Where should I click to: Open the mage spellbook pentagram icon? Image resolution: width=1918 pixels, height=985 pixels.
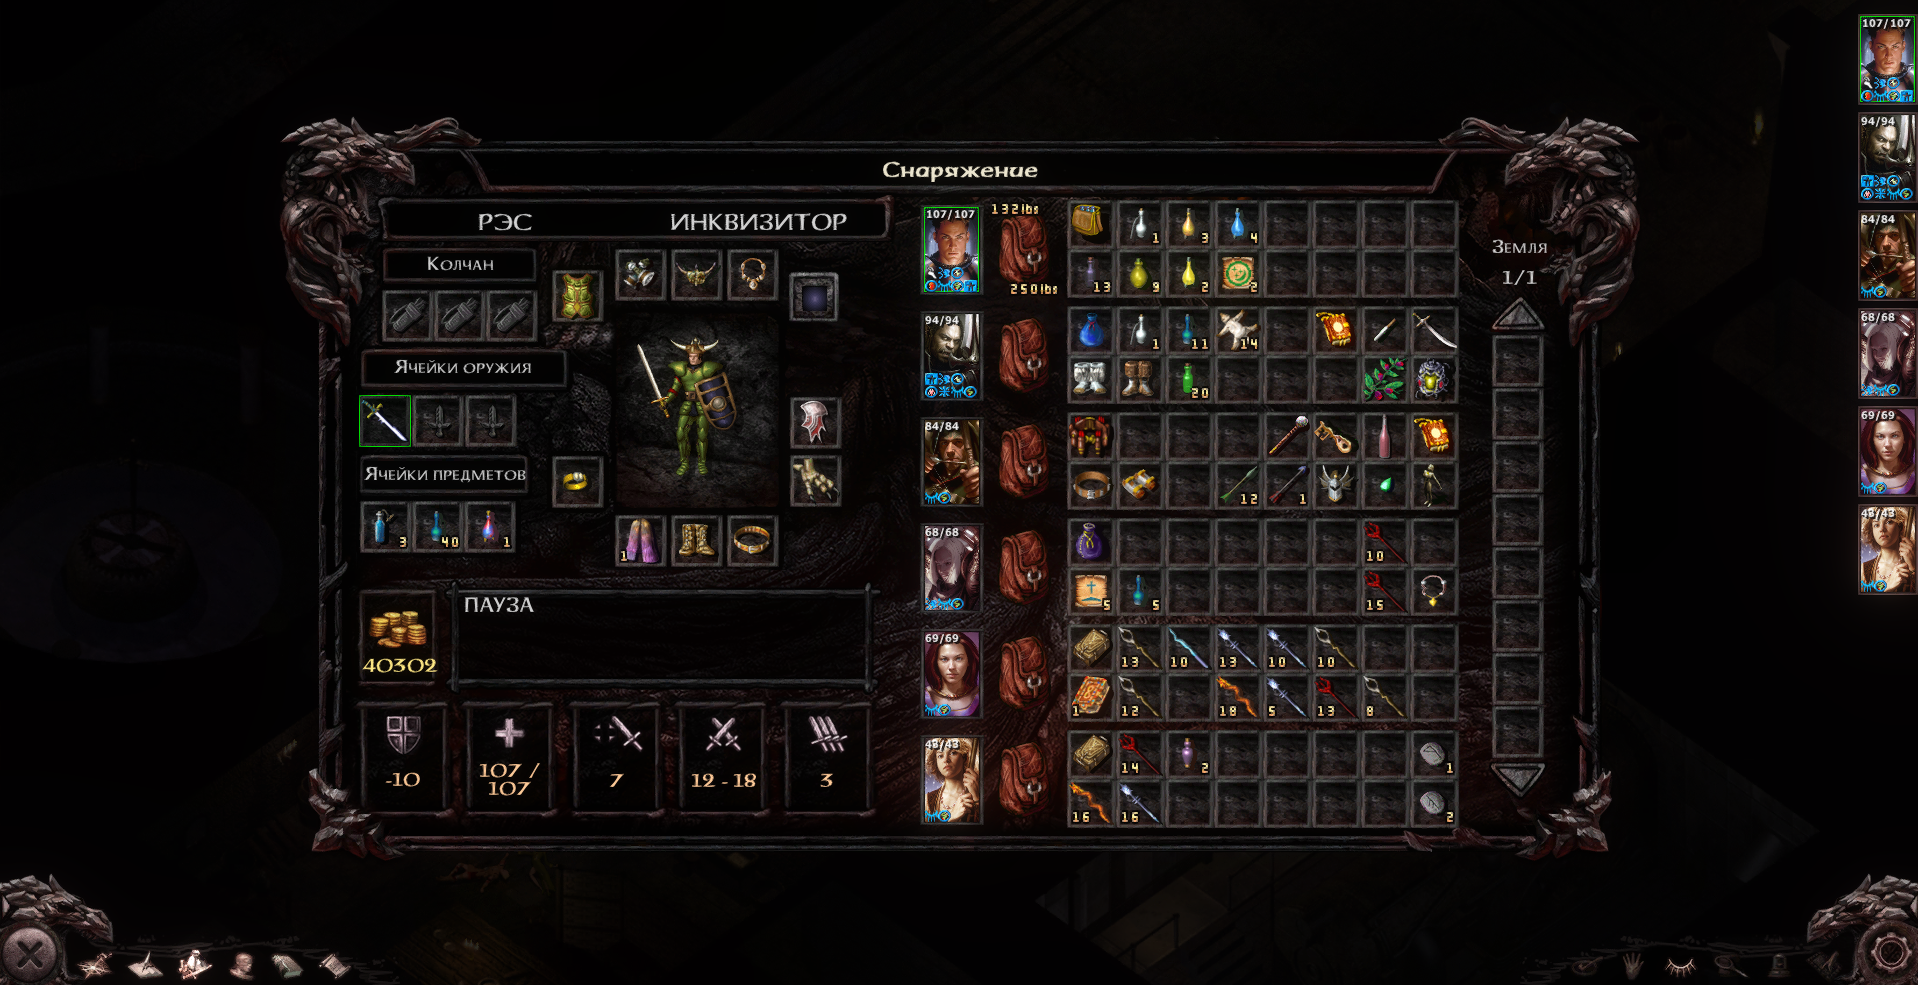coord(96,965)
